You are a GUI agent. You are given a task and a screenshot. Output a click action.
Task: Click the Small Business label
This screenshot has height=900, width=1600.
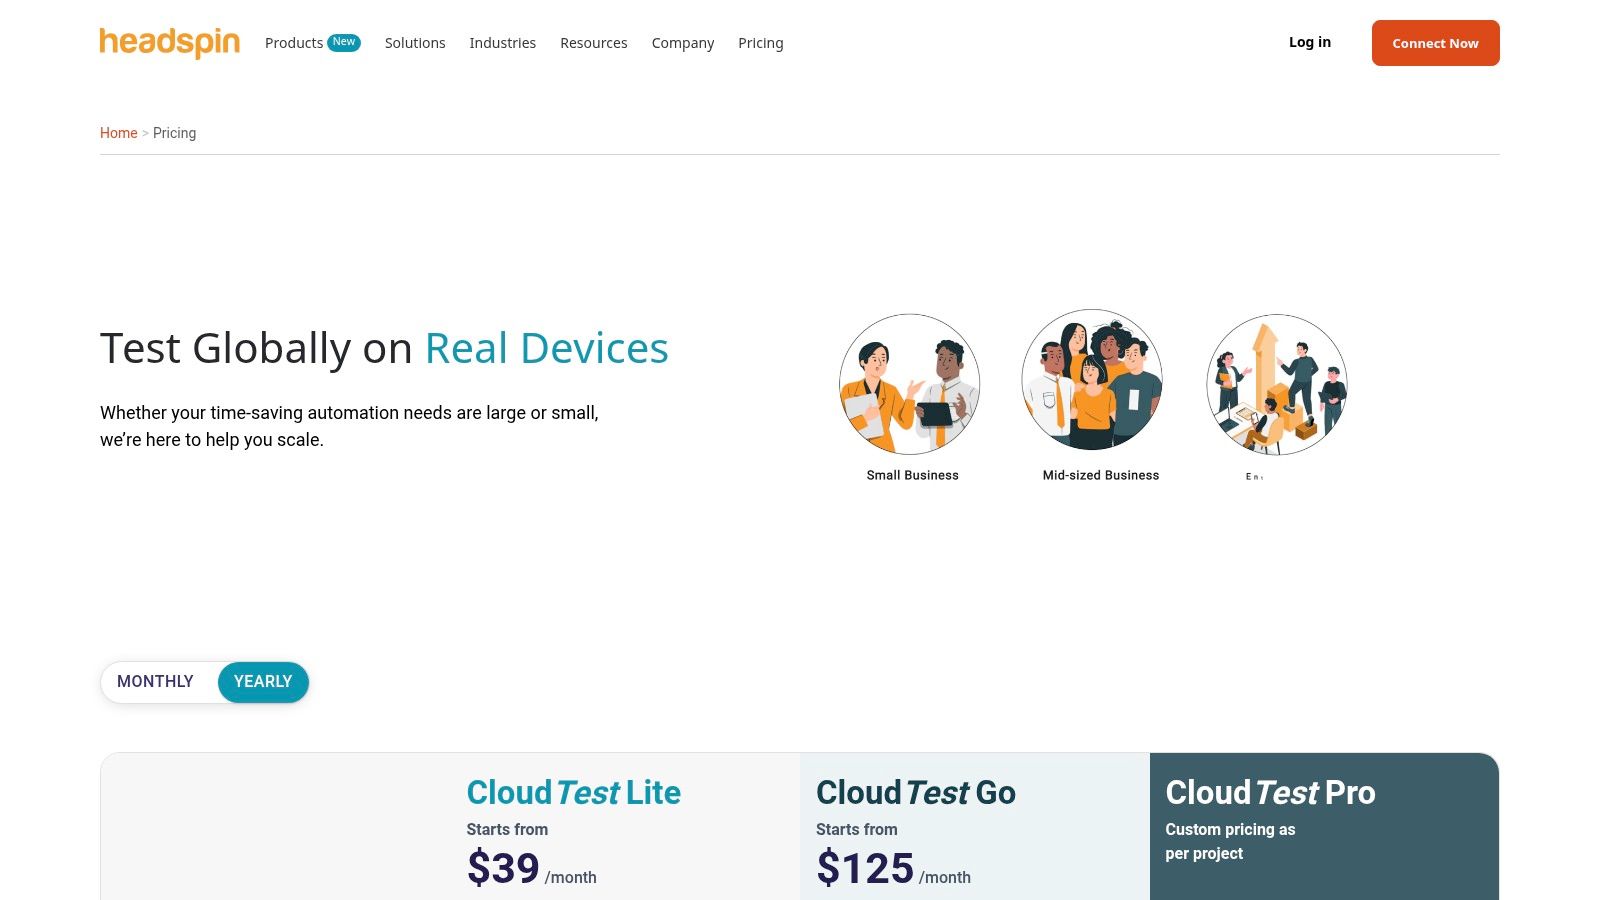[913, 475]
